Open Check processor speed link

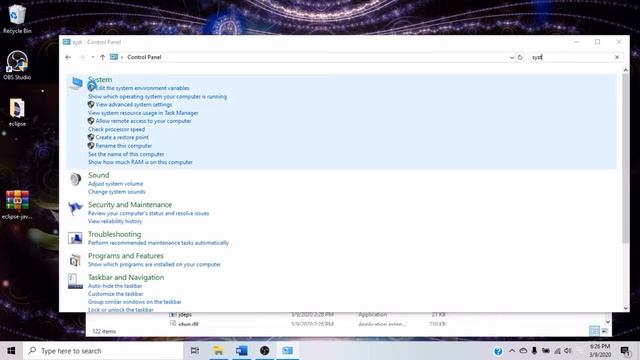click(x=116, y=129)
